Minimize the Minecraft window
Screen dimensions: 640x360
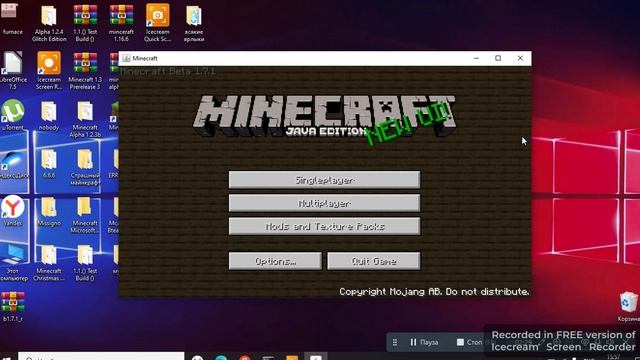click(x=476, y=58)
